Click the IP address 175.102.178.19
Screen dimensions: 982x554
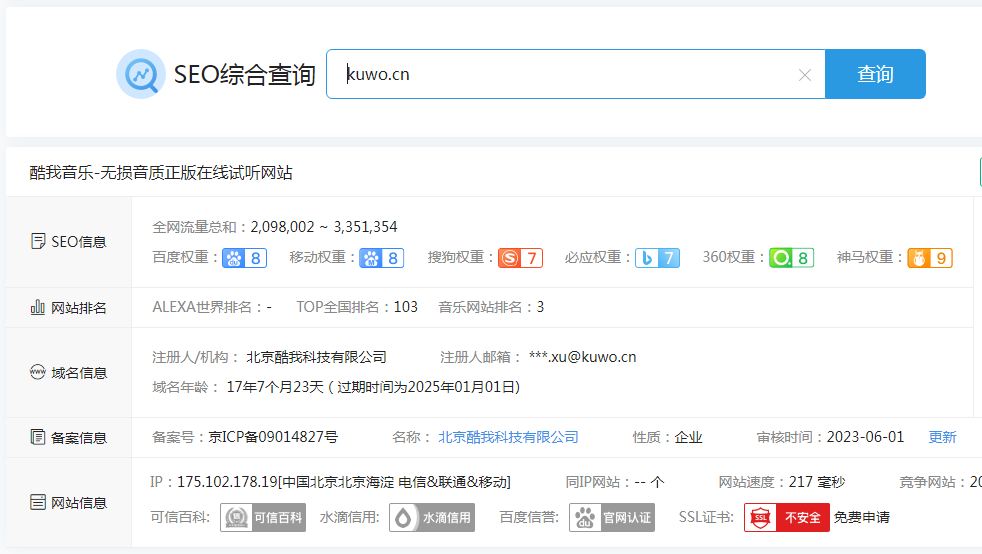pos(227,482)
